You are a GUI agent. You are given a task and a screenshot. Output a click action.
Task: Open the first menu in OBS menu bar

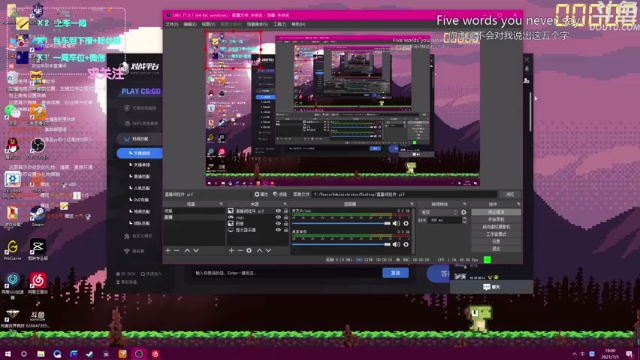click(x=172, y=24)
